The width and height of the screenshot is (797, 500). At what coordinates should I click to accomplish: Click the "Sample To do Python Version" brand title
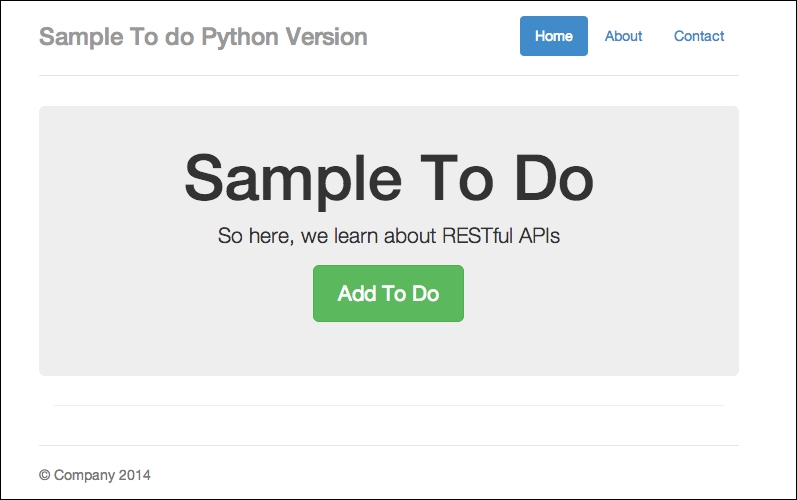203,37
